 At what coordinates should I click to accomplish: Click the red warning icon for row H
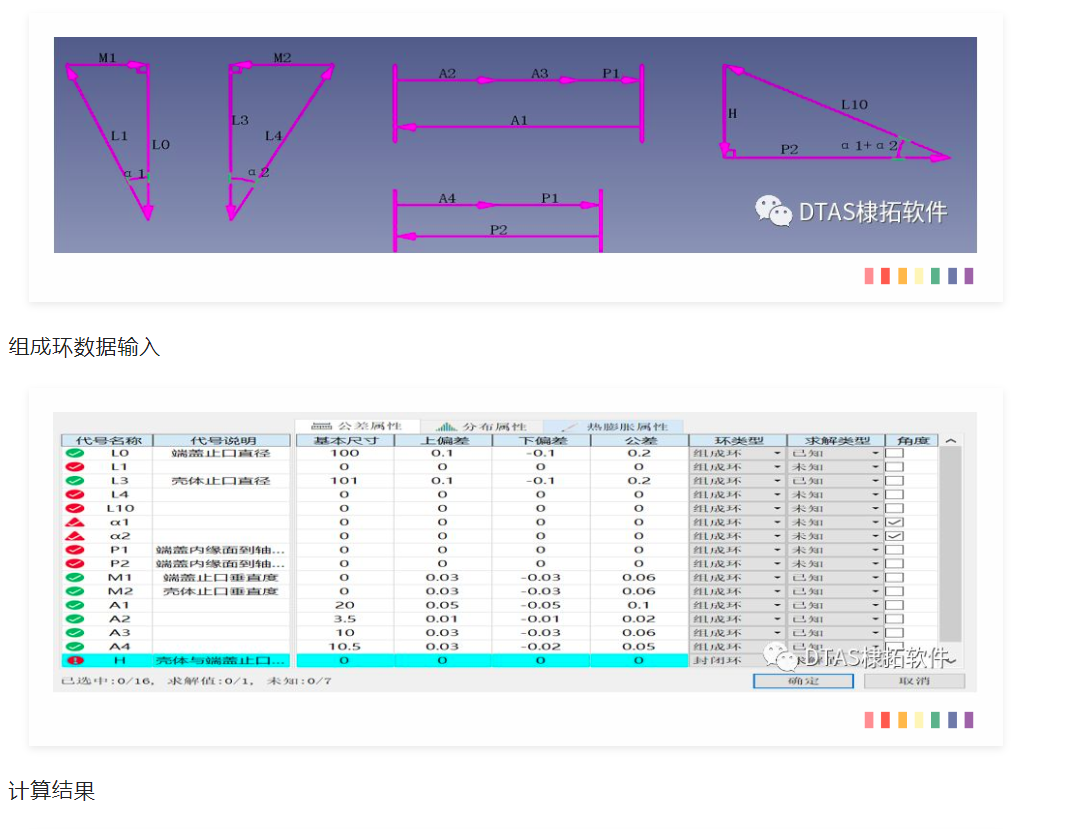pyautogui.click(x=74, y=661)
